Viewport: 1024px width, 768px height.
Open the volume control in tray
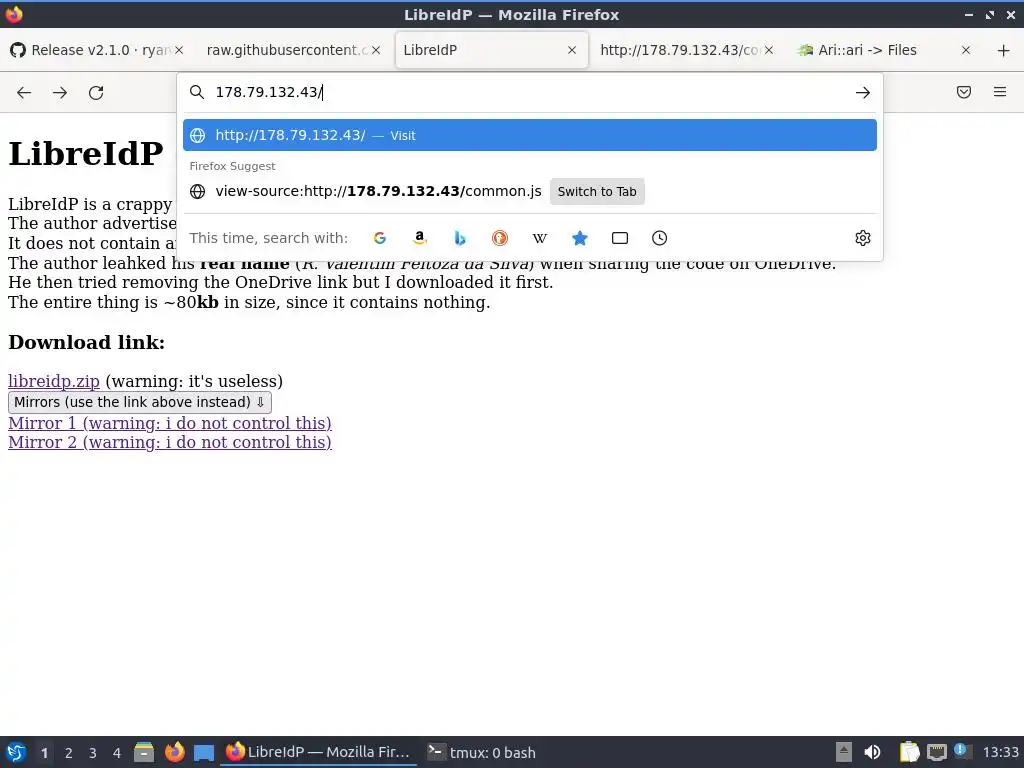click(x=872, y=752)
